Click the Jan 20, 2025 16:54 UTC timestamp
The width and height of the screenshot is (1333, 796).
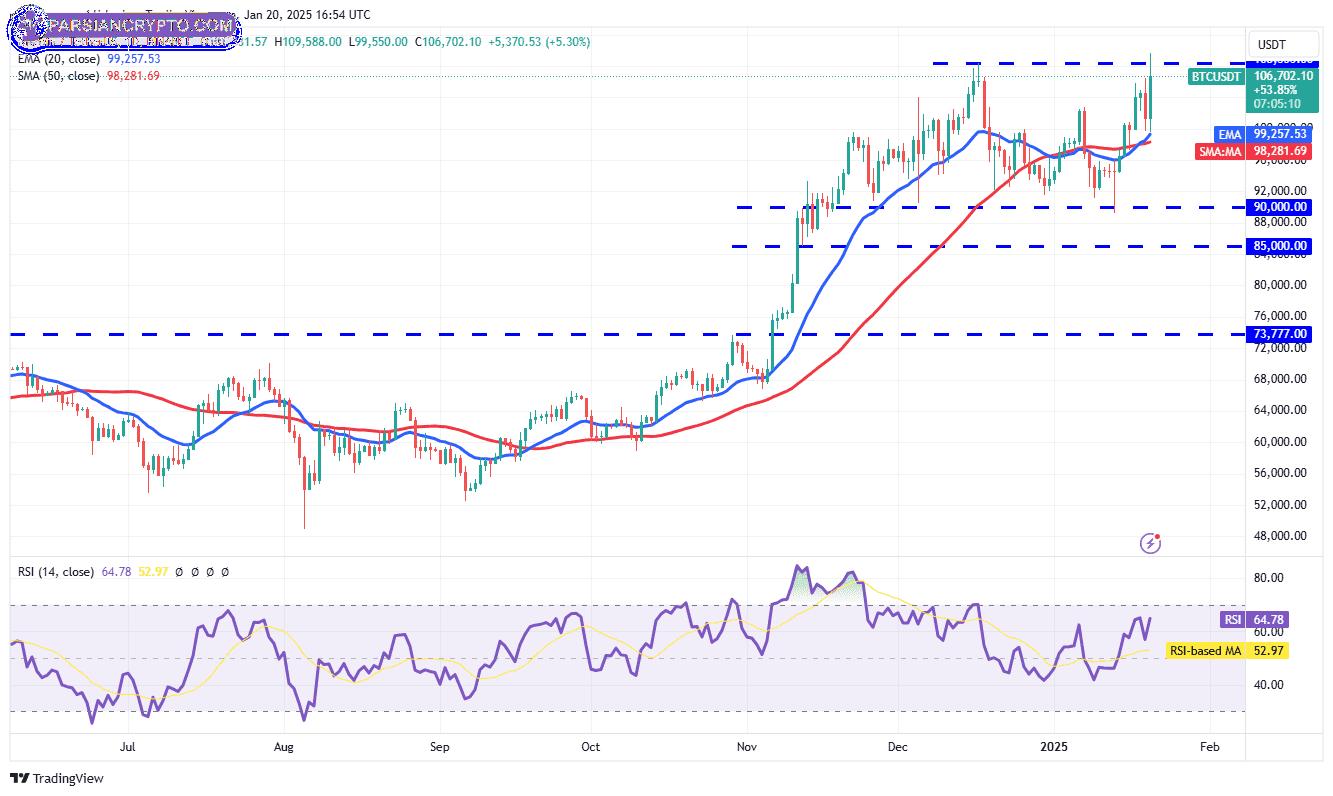click(x=307, y=15)
